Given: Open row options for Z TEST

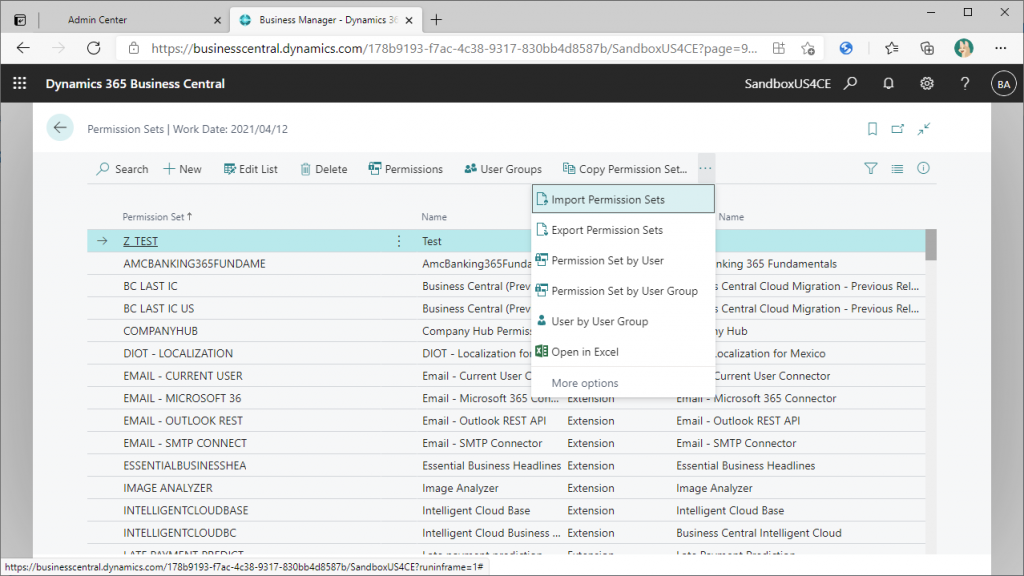Looking at the screenshot, I should point(399,241).
